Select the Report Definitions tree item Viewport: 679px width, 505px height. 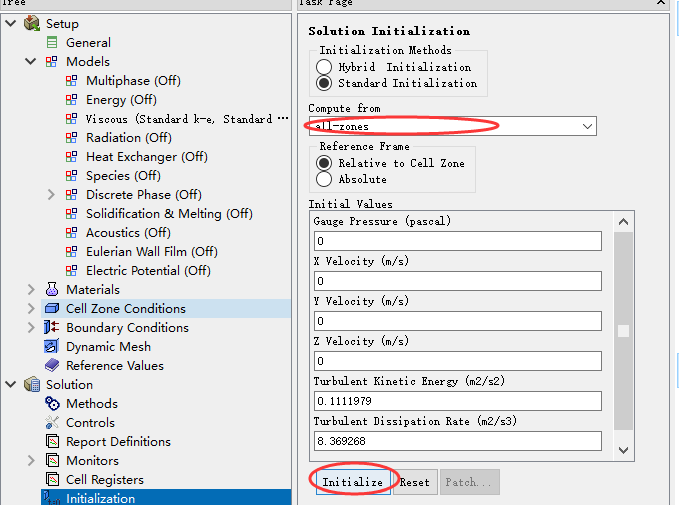pos(118,441)
